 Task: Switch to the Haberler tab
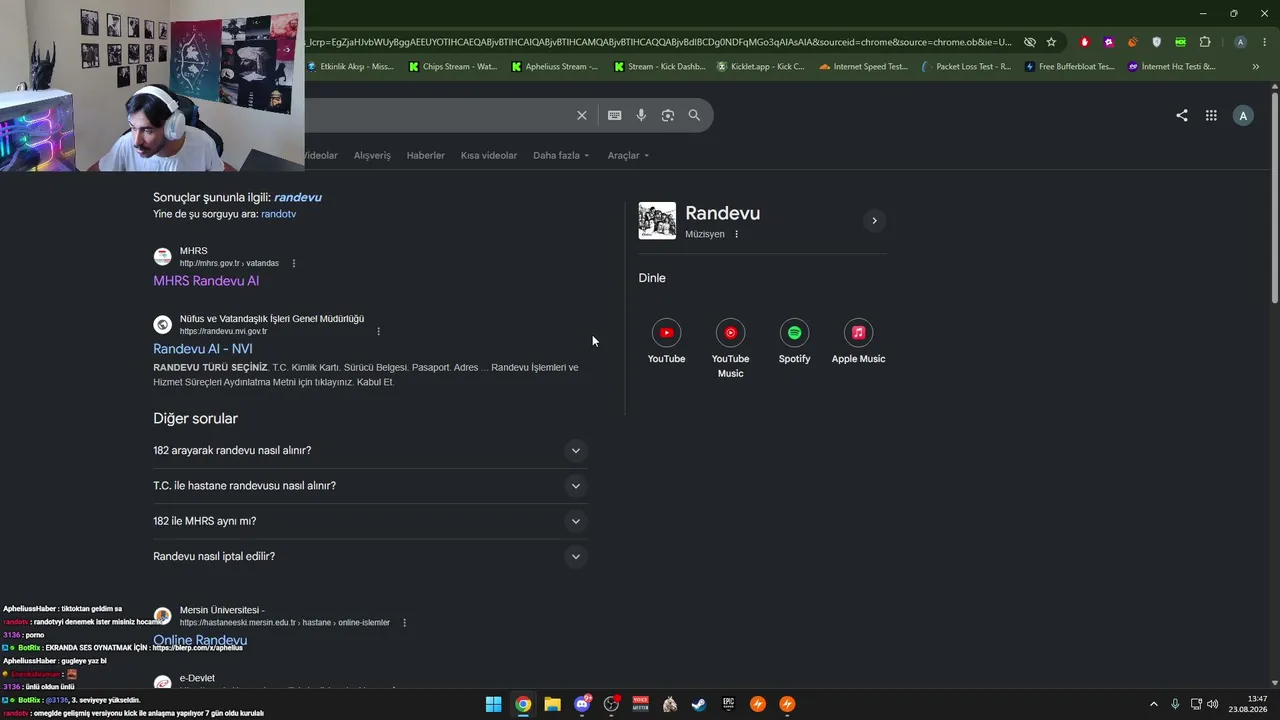[426, 155]
